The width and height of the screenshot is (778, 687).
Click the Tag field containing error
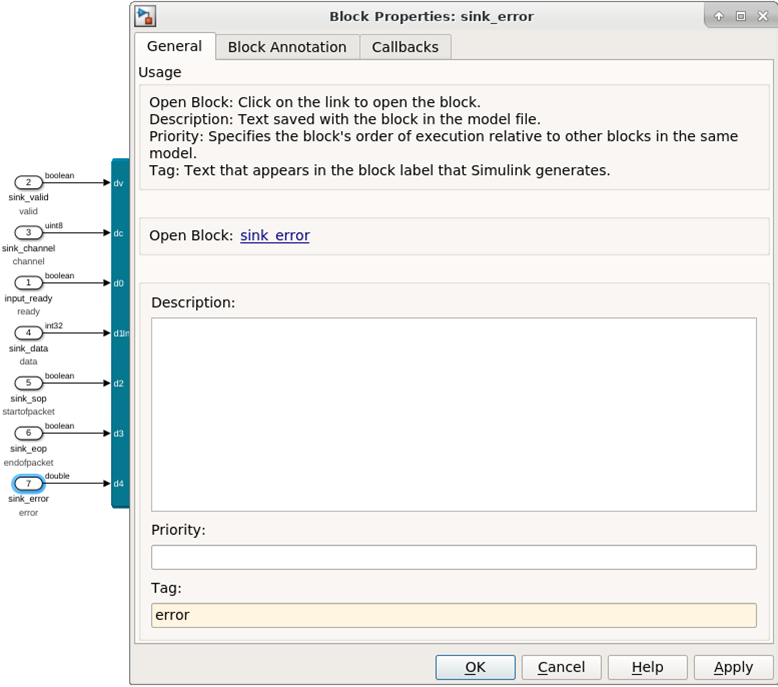[x=454, y=615]
